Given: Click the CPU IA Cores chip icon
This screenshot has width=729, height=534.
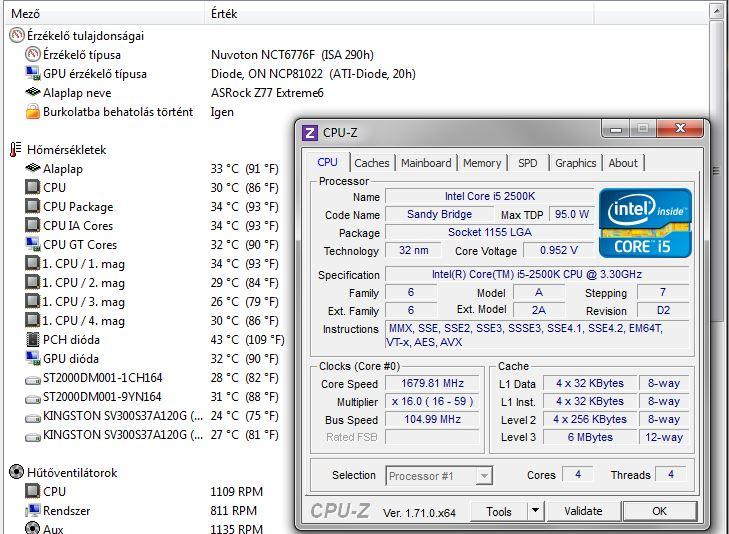Looking at the screenshot, I should [33, 225].
